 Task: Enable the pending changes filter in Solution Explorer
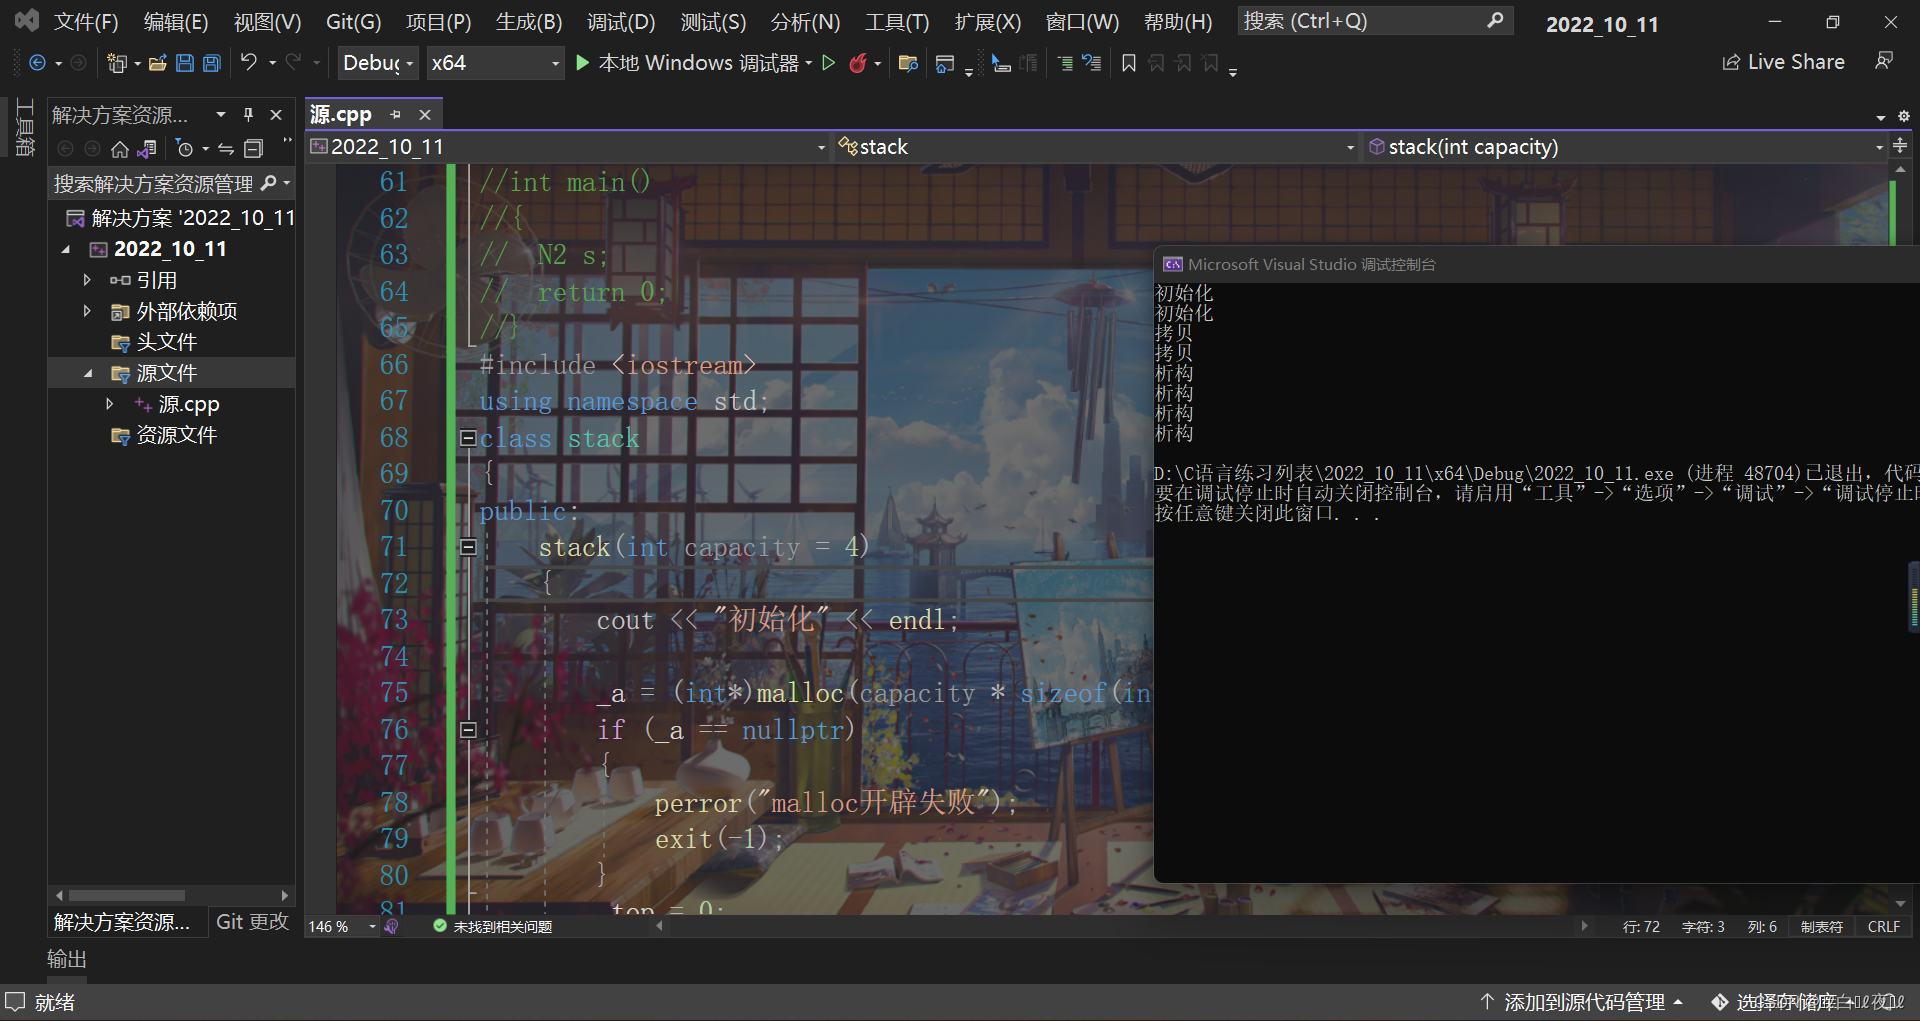pyautogui.click(x=186, y=148)
